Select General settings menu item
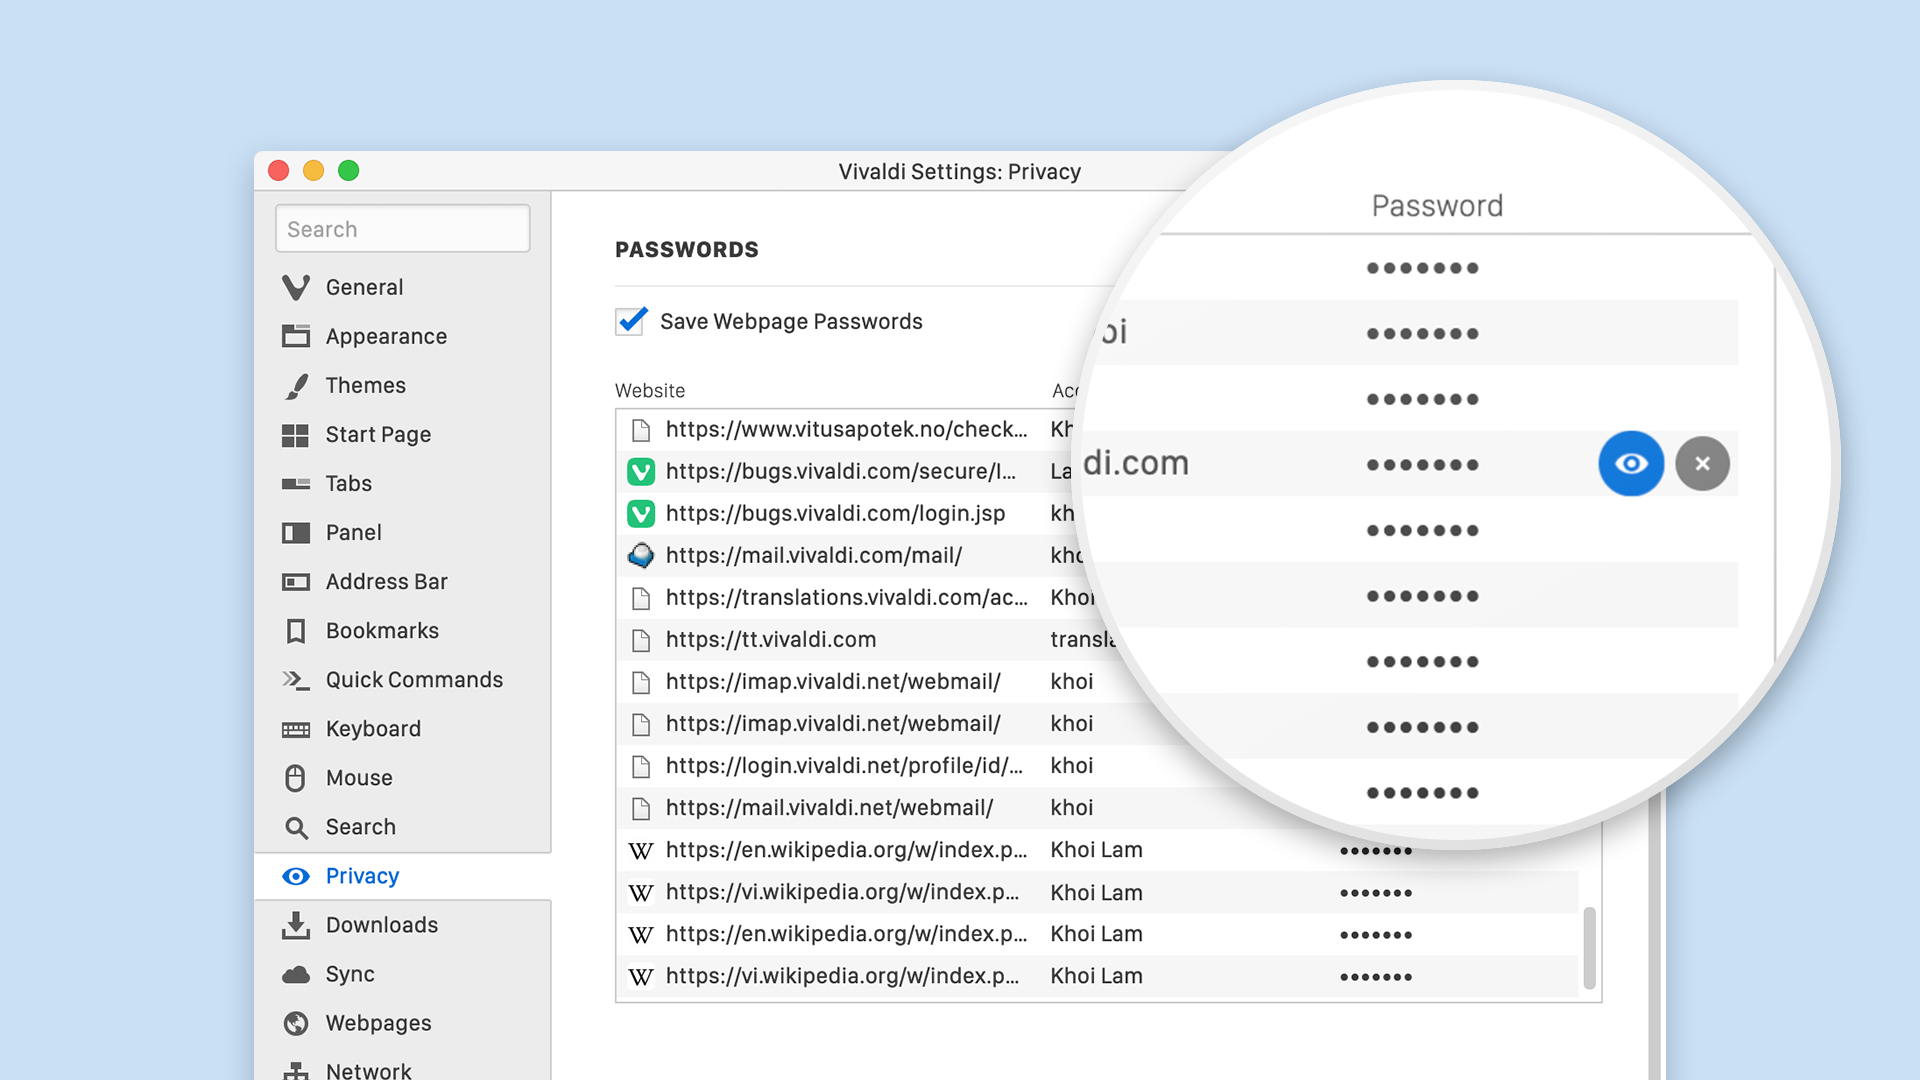1920x1080 pixels. [x=365, y=287]
